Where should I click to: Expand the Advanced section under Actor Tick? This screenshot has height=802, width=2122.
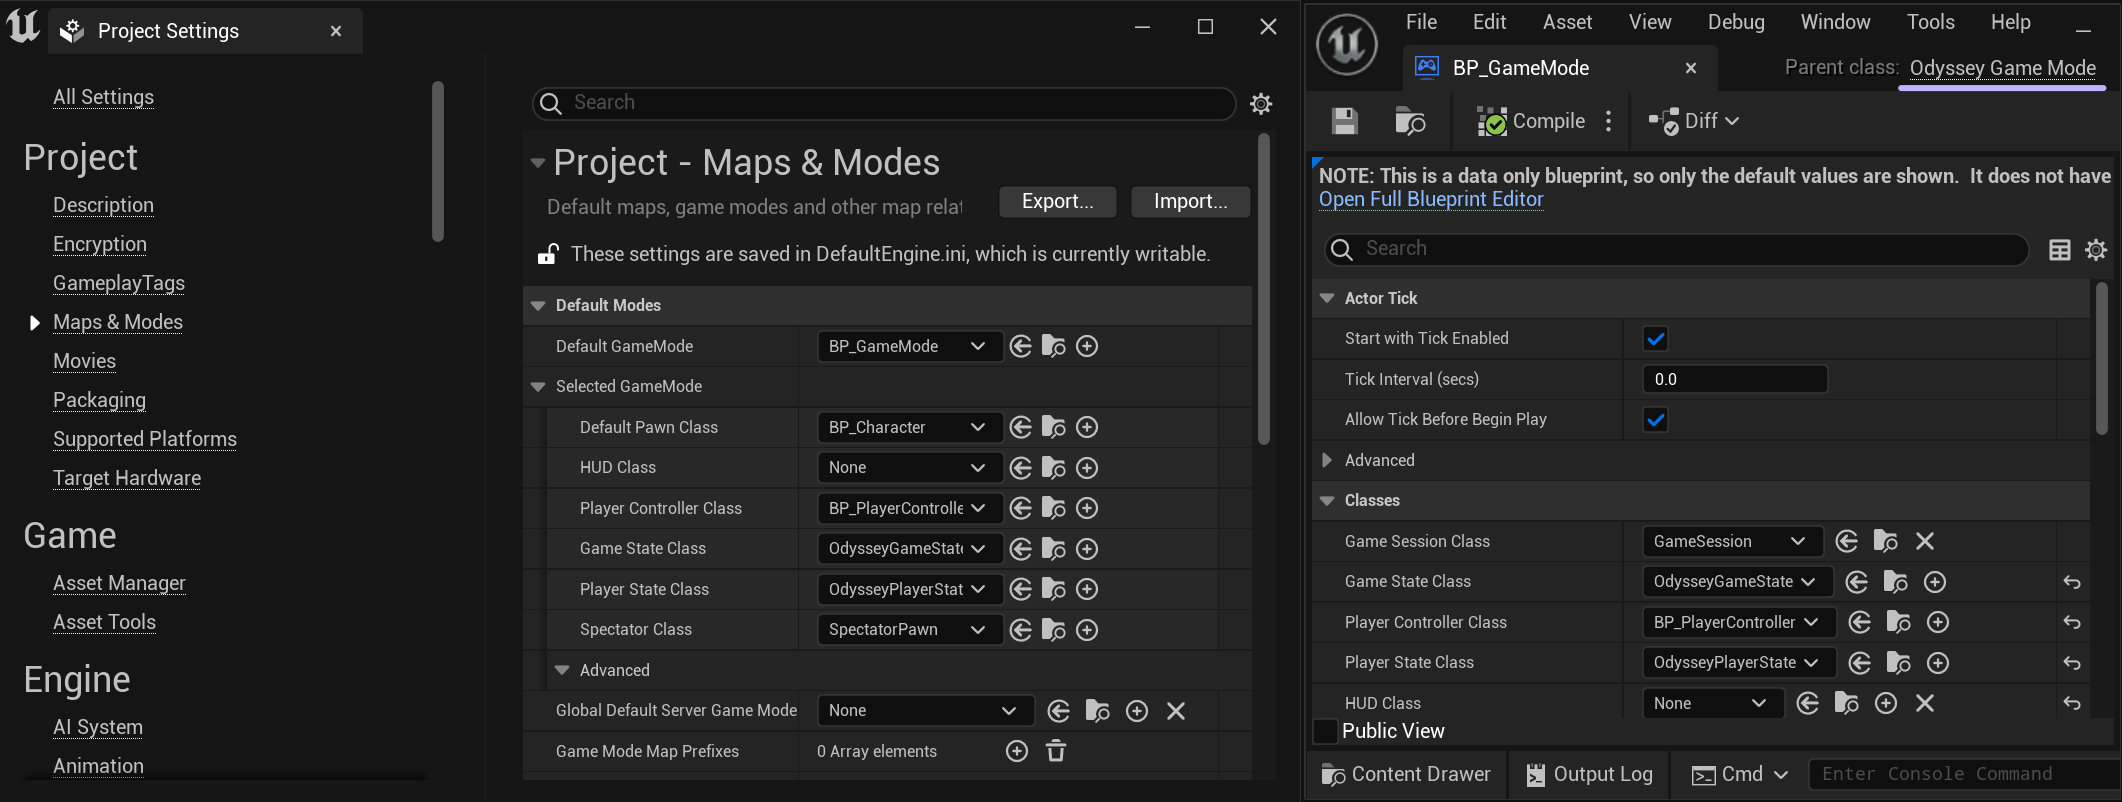[x=1327, y=460]
